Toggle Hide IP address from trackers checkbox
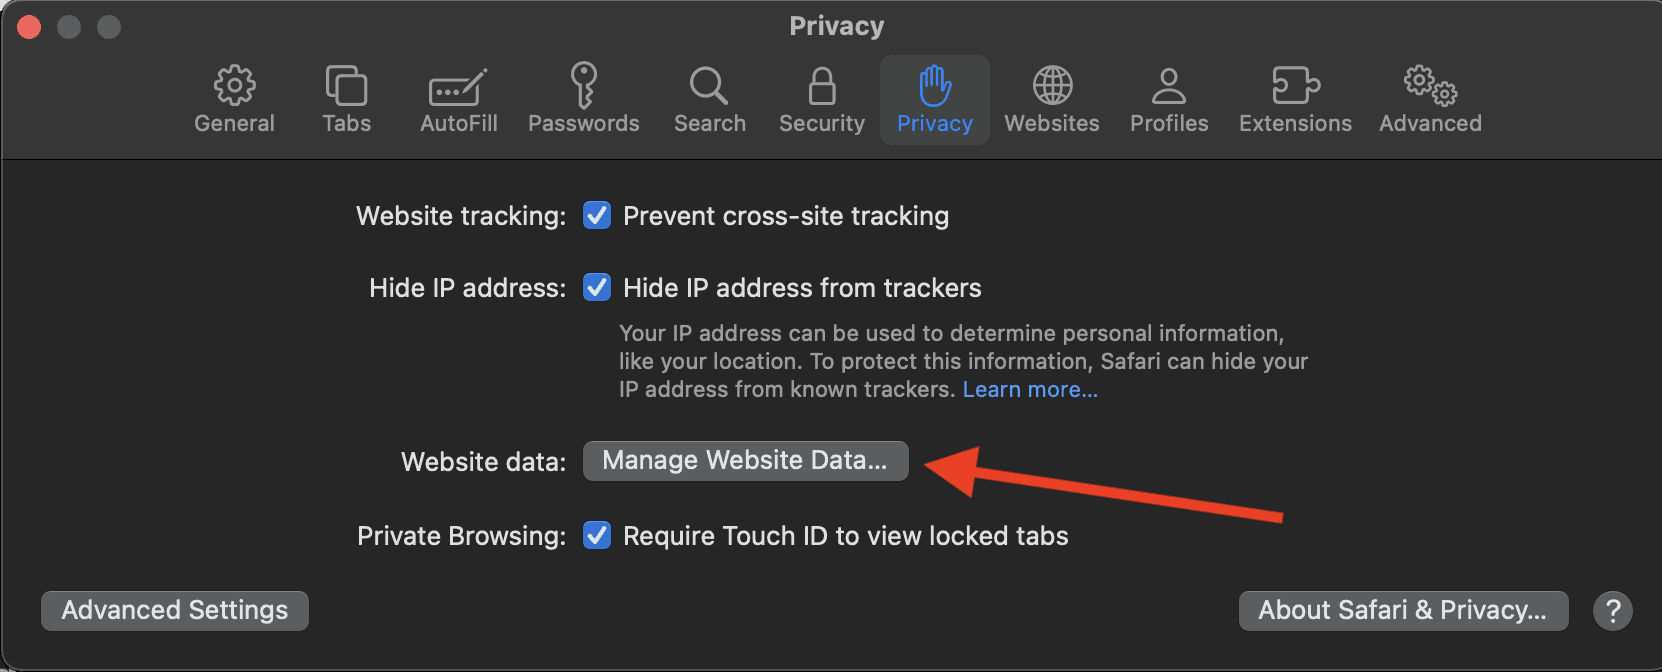1662x672 pixels. [x=597, y=288]
